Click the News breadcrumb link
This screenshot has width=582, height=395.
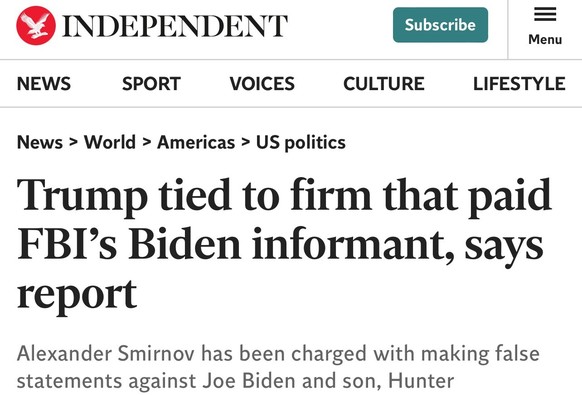[40, 142]
